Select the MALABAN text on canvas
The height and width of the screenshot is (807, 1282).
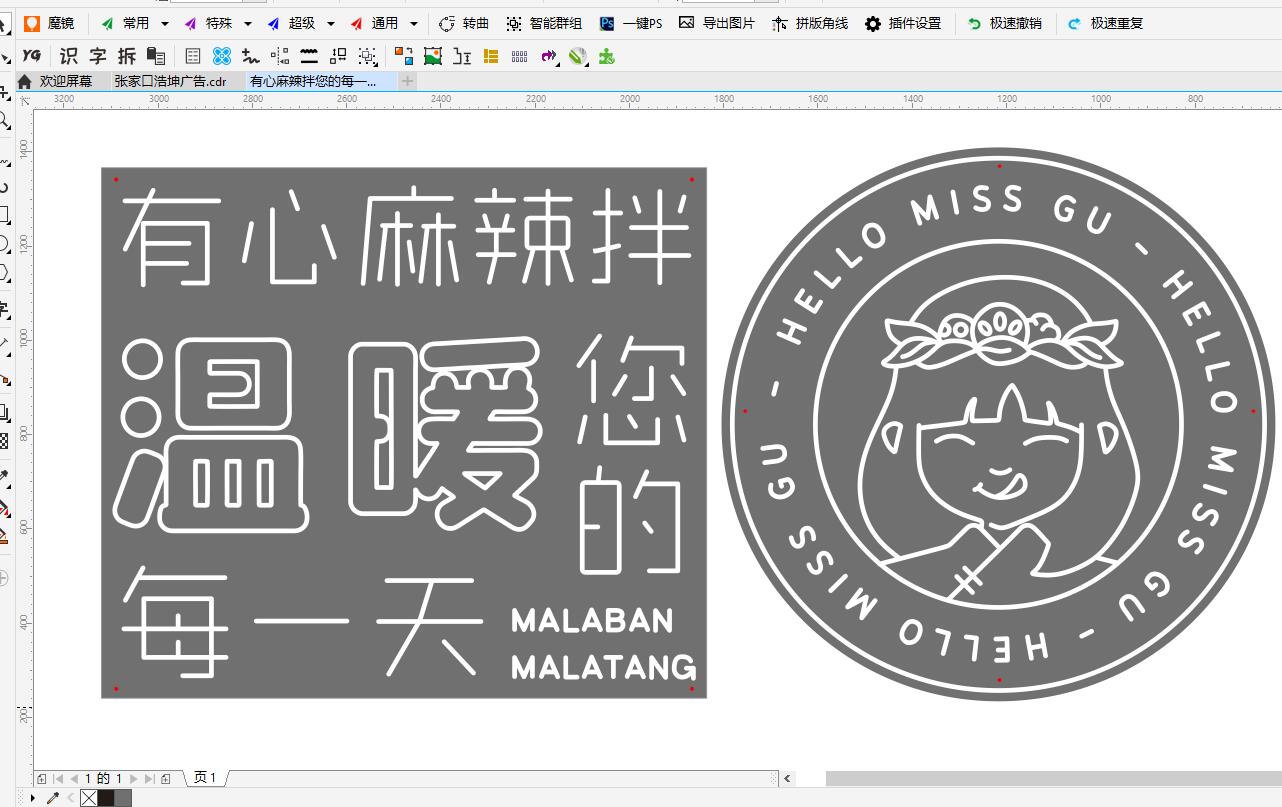pyautogui.click(x=592, y=621)
